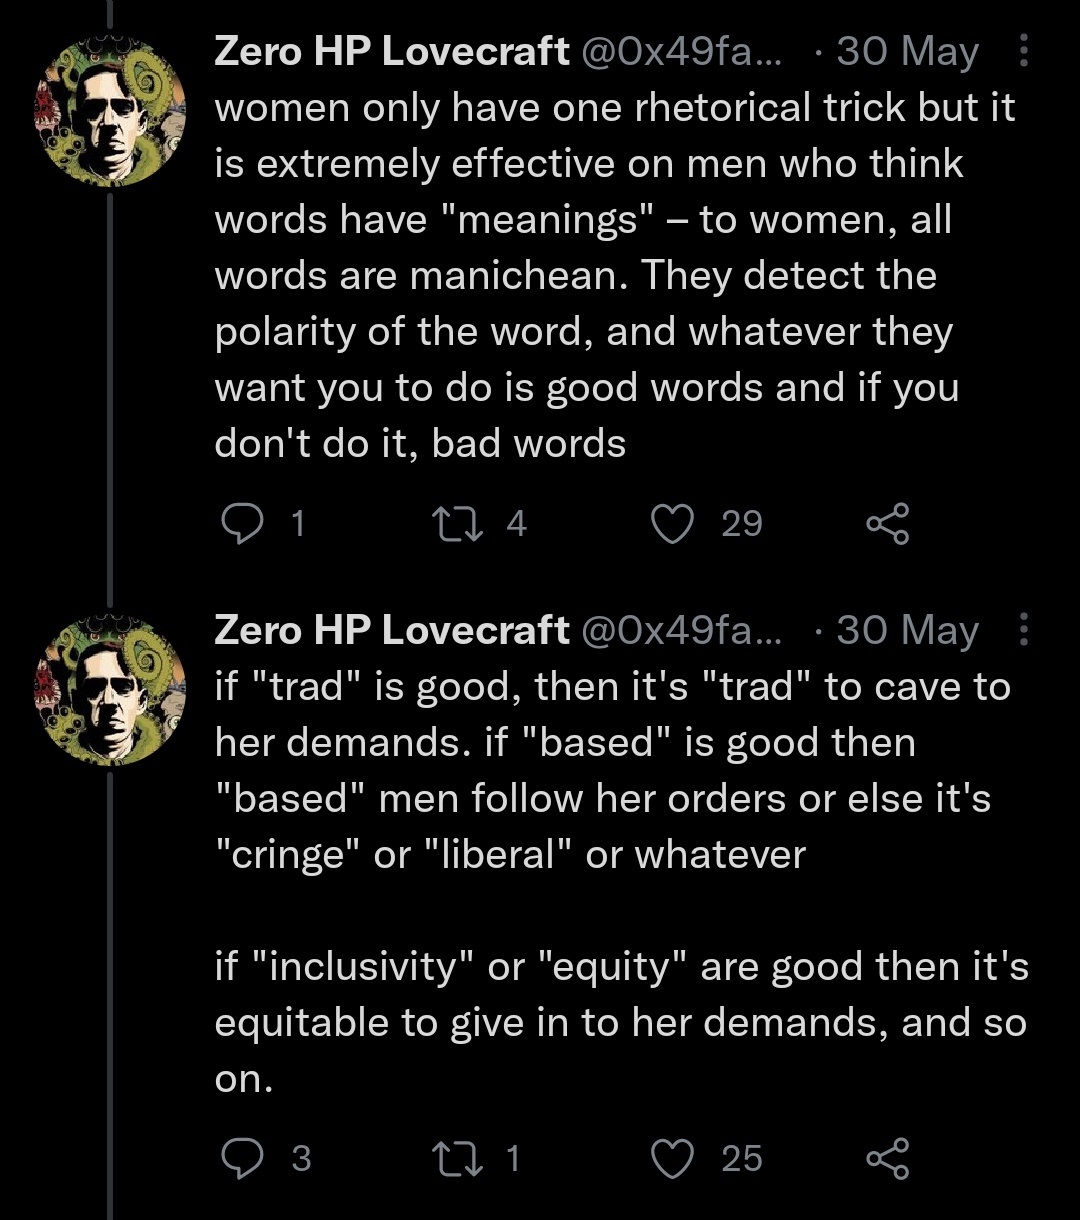Click the Zero HP Lovecraft name on second tweet
Viewport: 1080px width, 1220px height.
coord(391,630)
